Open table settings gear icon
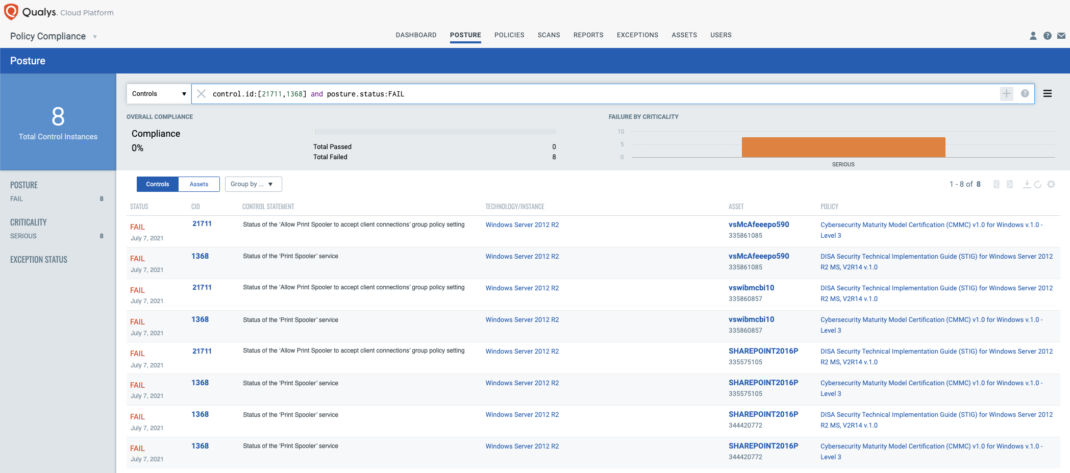This screenshot has width=1070, height=473. [1051, 184]
